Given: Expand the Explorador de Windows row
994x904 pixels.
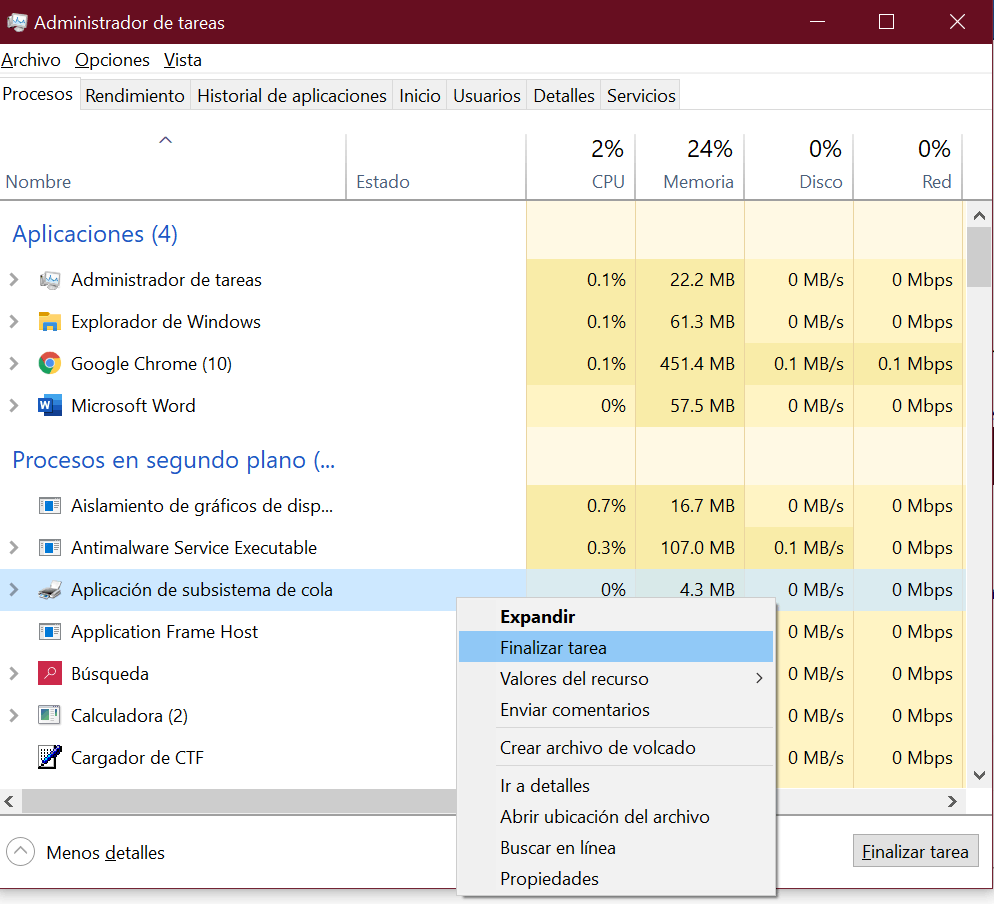Looking at the screenshot, I should pyautogui.click(x=14, y=321).
